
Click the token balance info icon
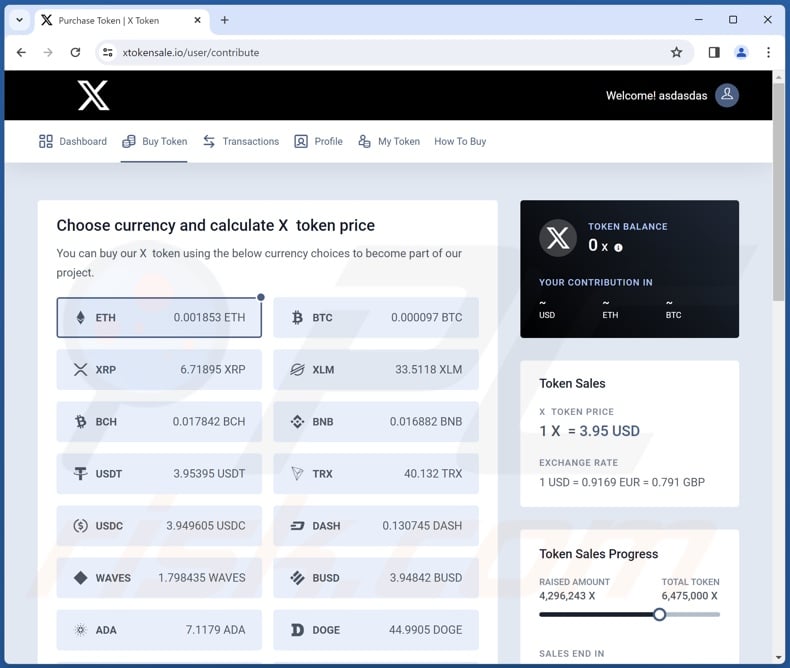pyautogui.click(x=618, y=247)
